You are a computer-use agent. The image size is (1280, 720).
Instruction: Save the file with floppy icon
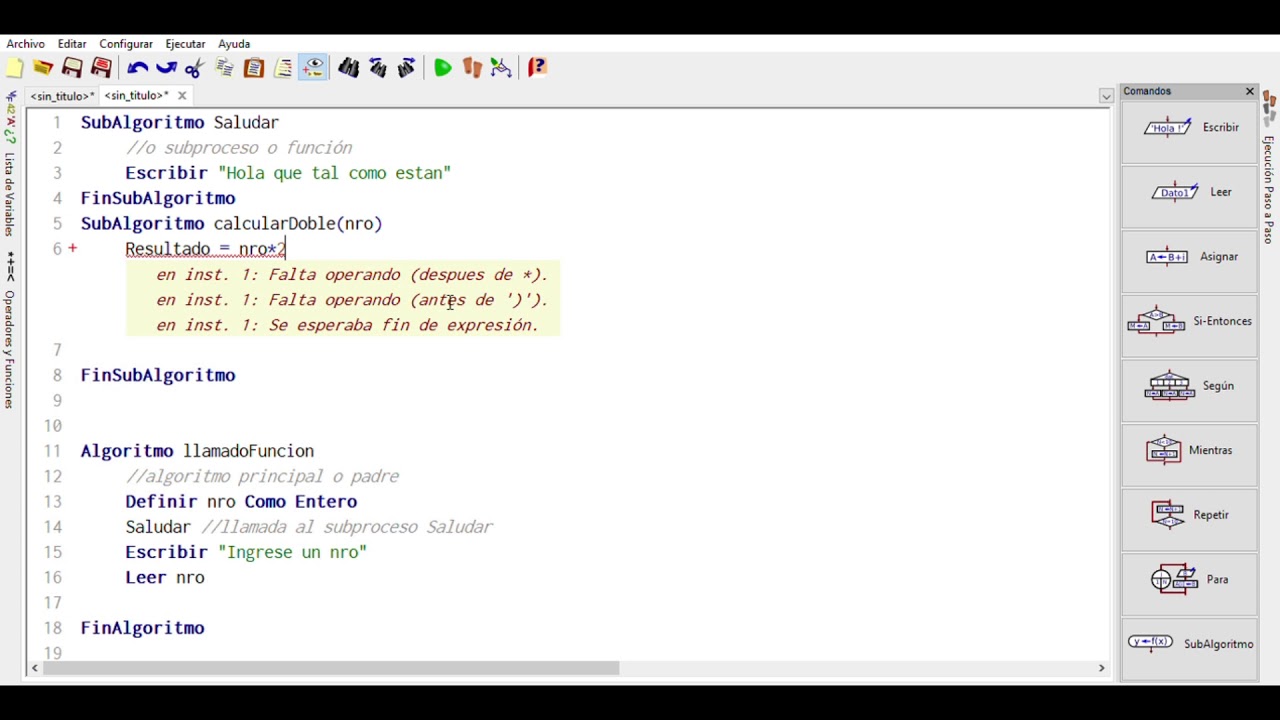click(x=72, y=68)
